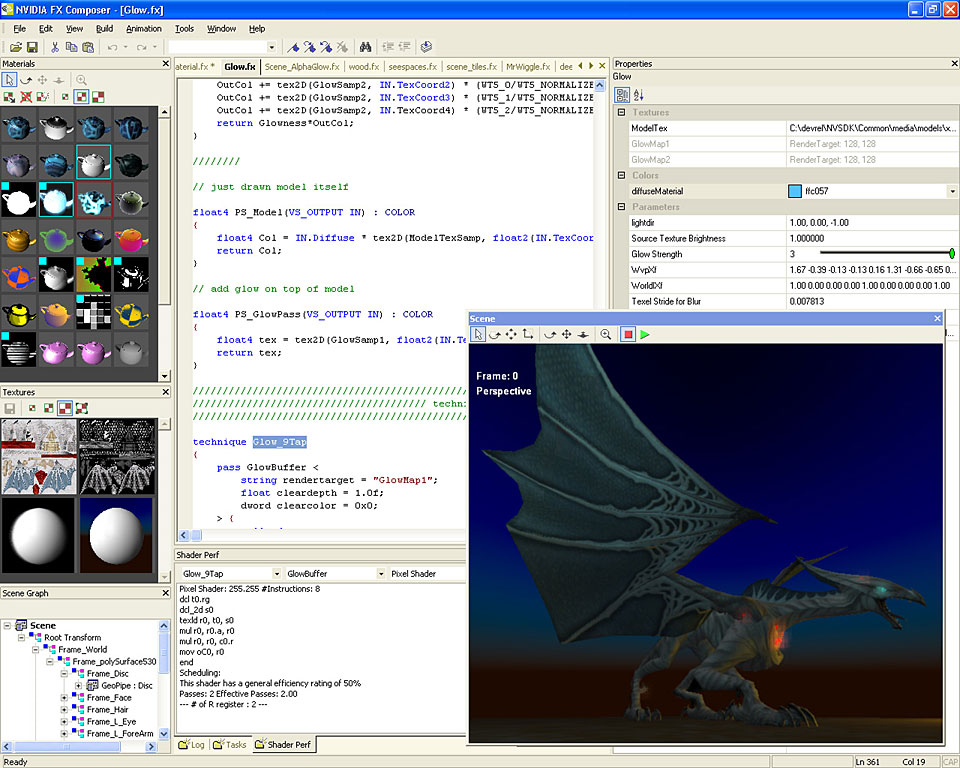960x768 pixels.
Task: Click the Scene window dolly camera icon
Action: point(583,334)
